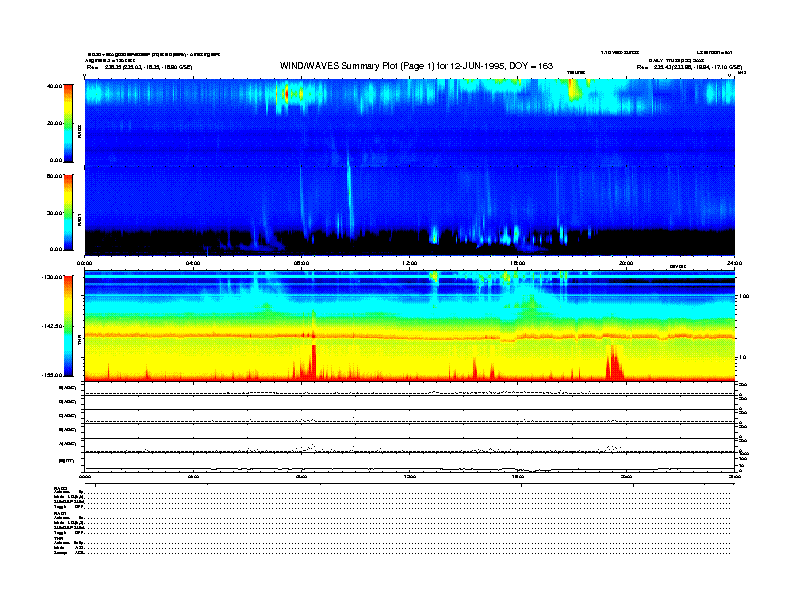
Task: Click 12:00 on the RAD1 time axis
Action: pos(409,263)
